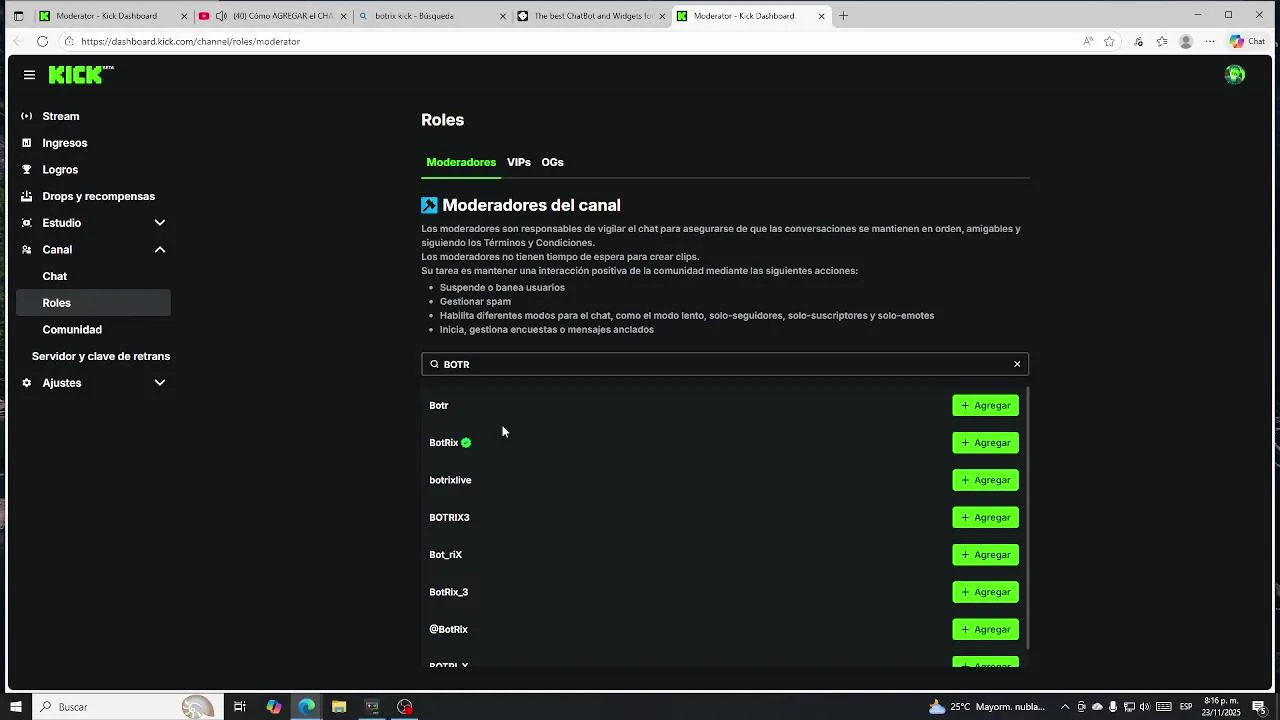Switch to the YouTube Cómo AGREGAR tab
The image size is (1280, 720).
272,16
